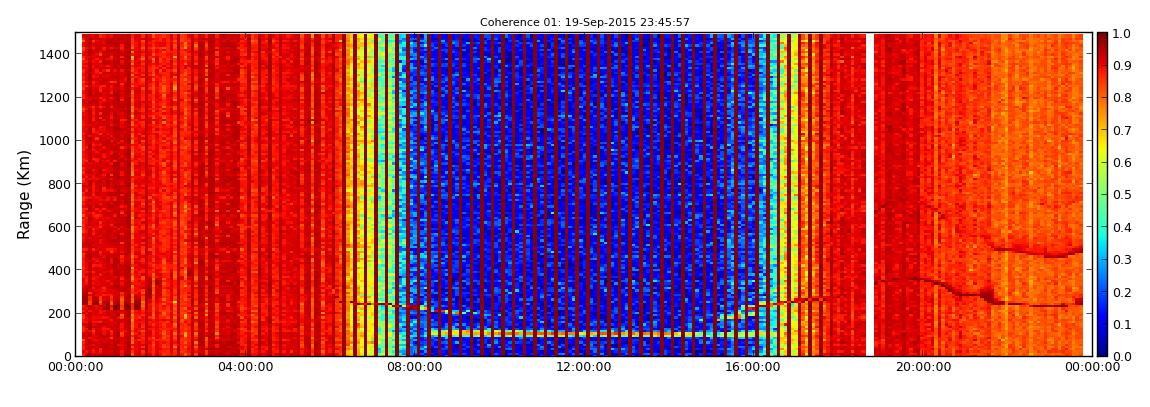This screenshot has height=407, width=1150.
Task: Click the 1200 range tick label
Action: pos(56,98)
